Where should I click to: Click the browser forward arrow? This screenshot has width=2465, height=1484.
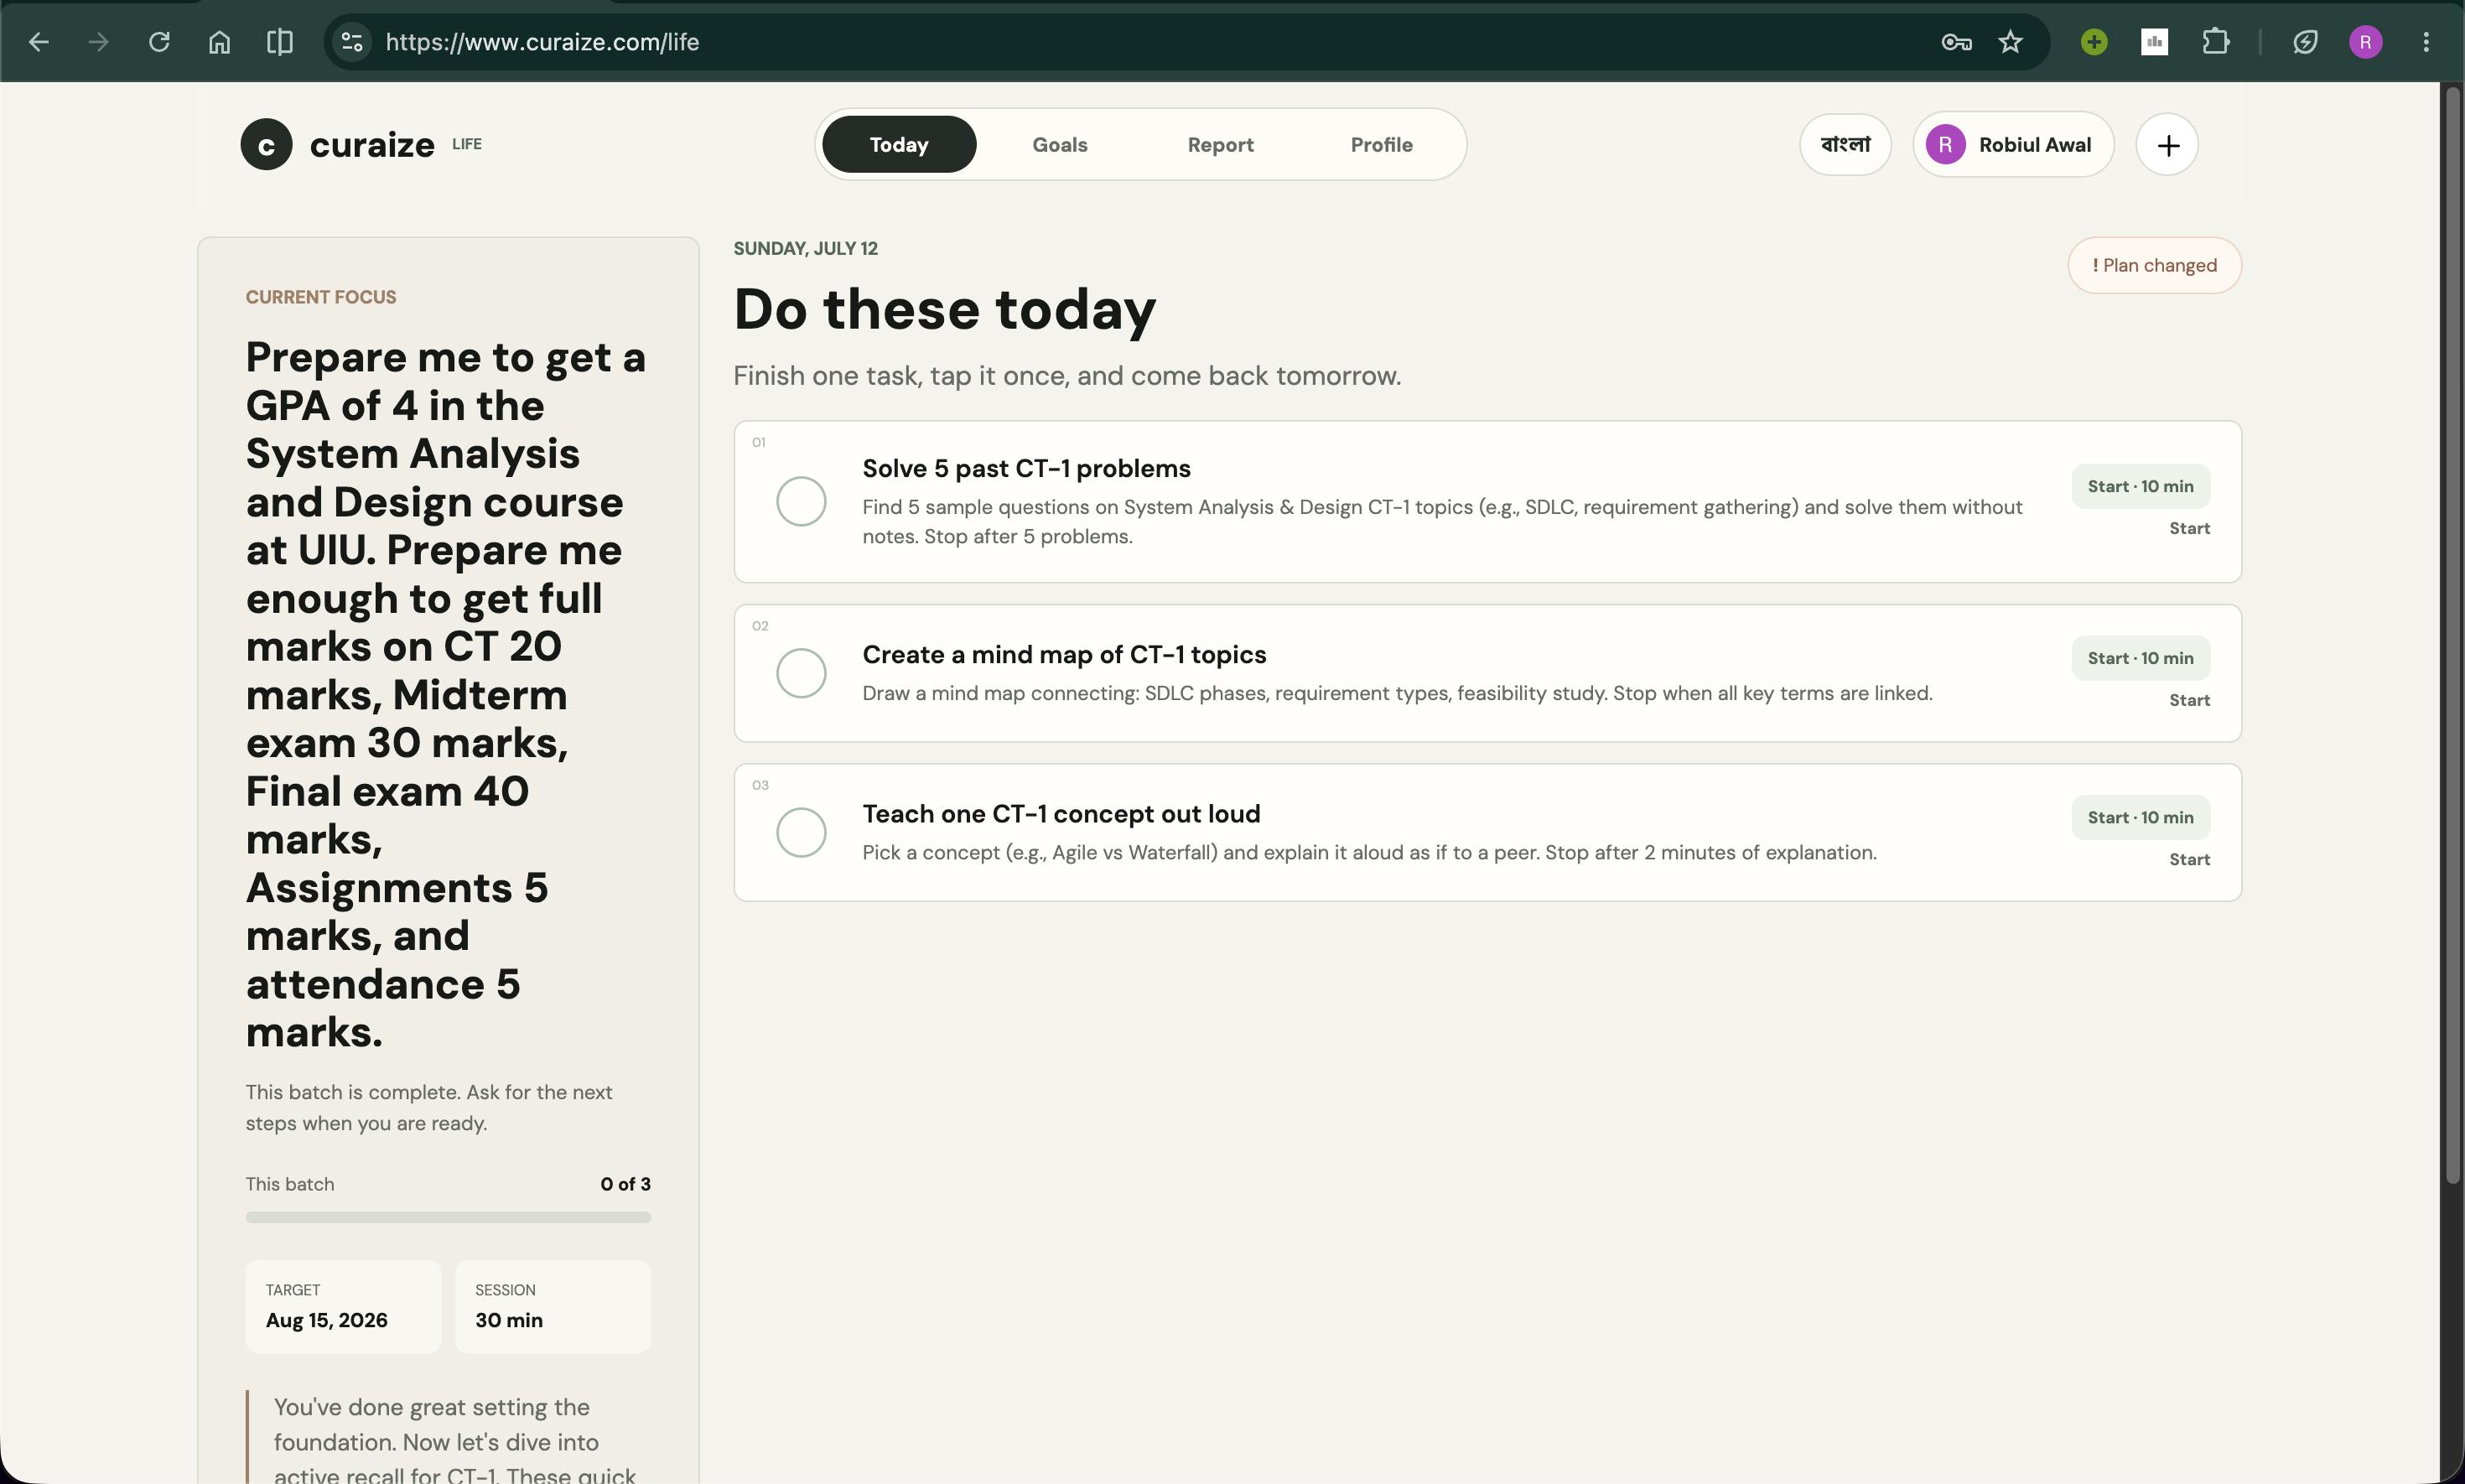(98, 42)
